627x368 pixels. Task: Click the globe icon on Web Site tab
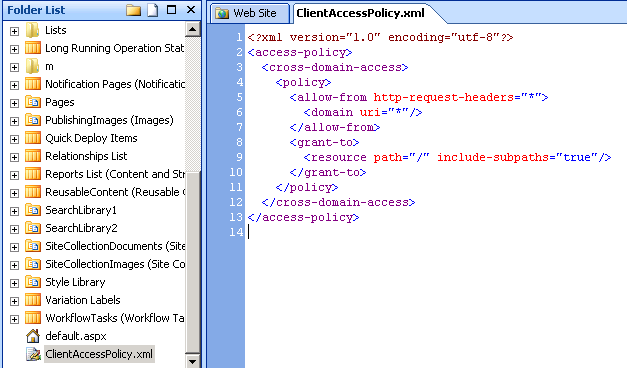click(x=222, y=13)
